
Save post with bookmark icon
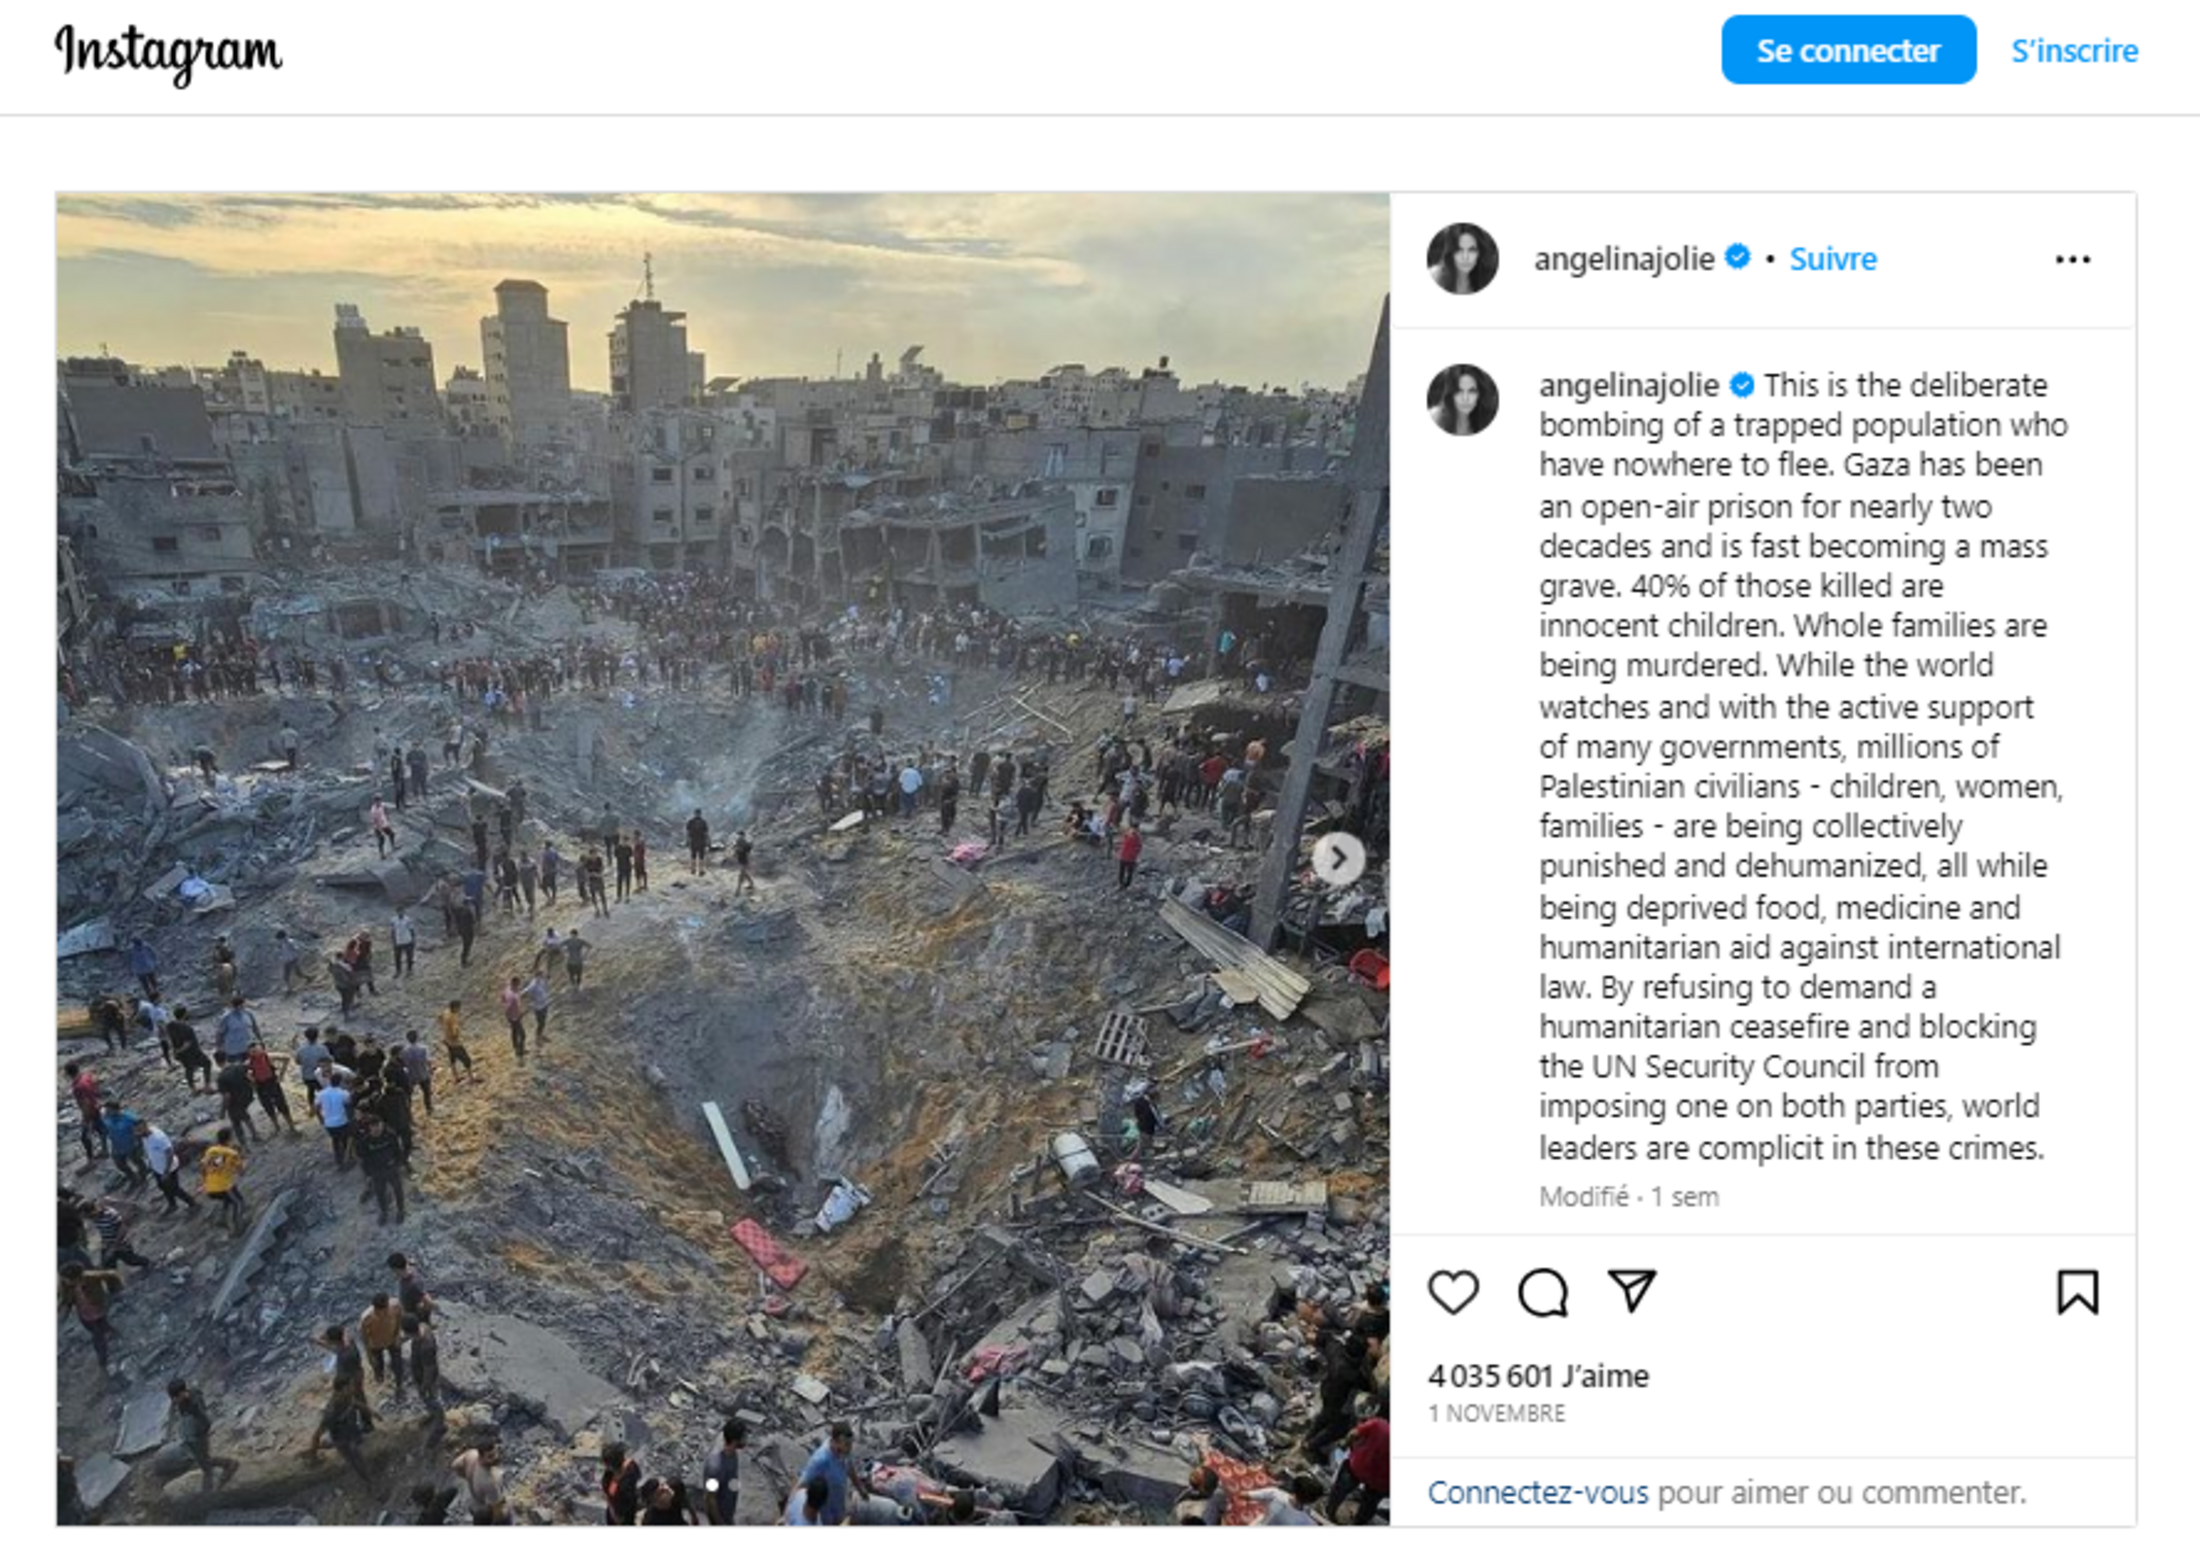point(2077,1292)
